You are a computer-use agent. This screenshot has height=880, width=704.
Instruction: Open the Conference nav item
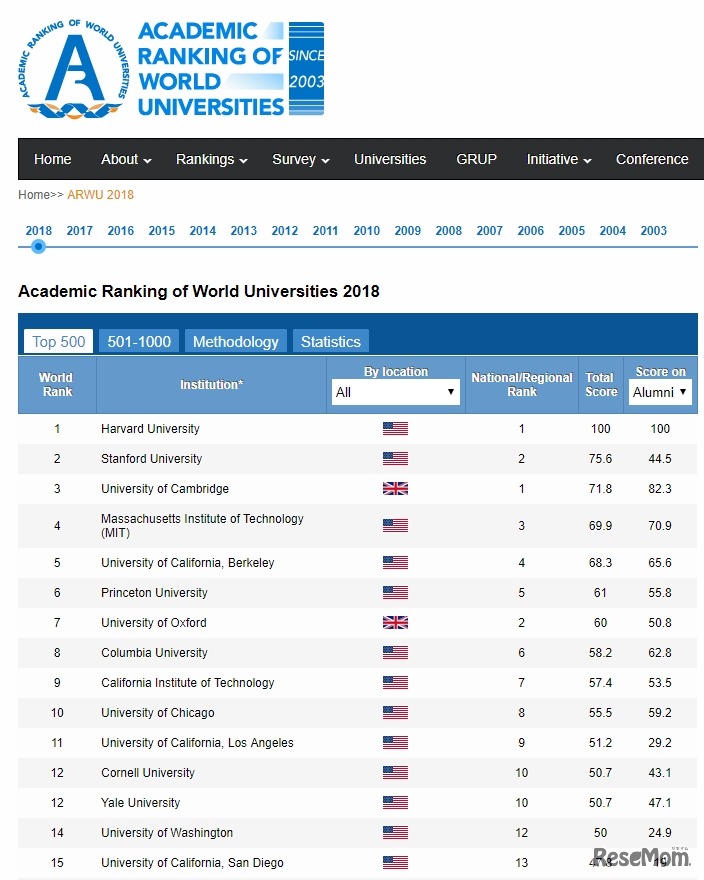click(652, 159)
